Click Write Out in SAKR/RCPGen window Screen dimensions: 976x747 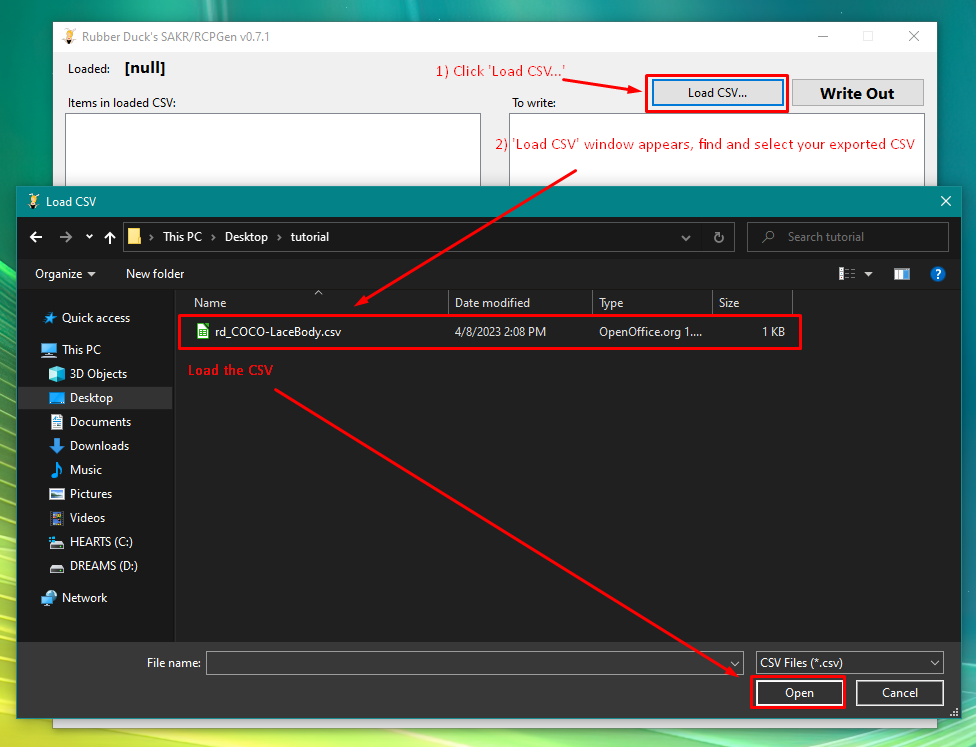(857, 93)
